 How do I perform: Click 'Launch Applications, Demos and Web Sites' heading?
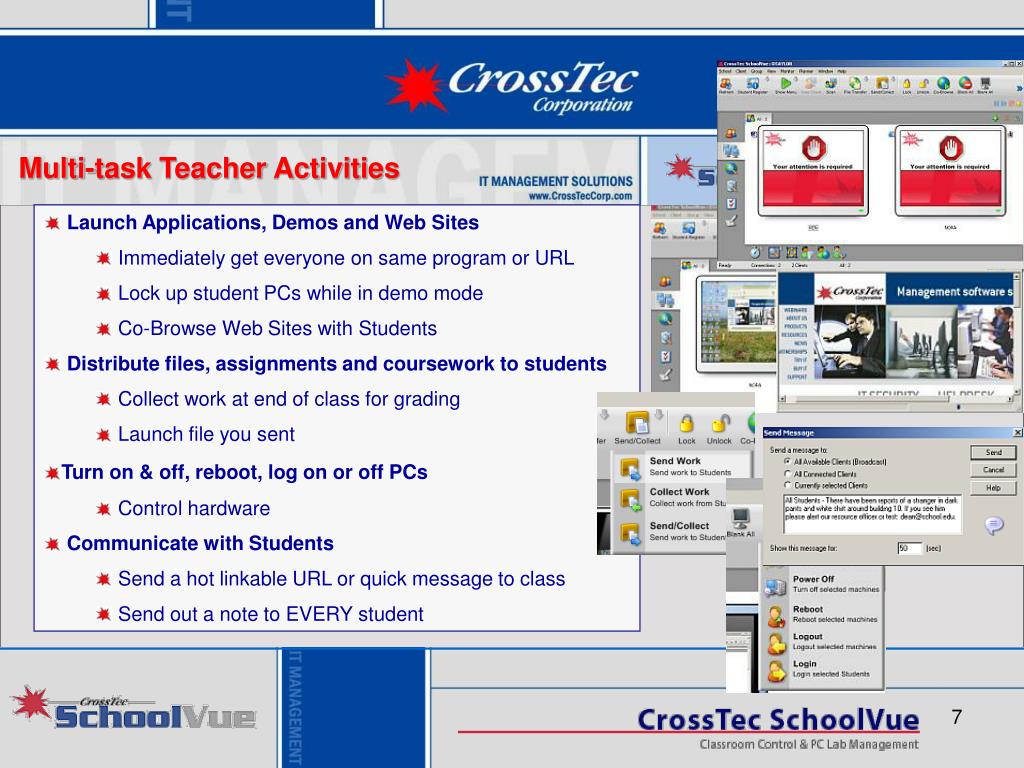[x=273, y=223]
